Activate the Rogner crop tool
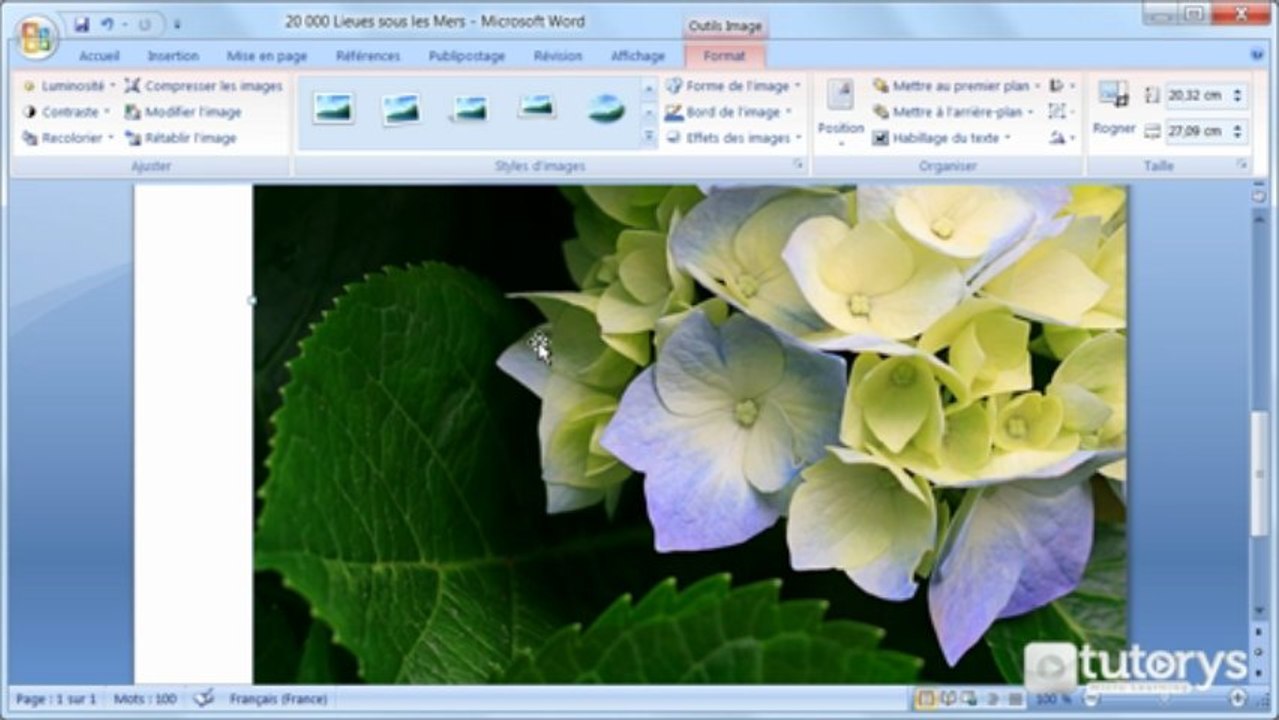Screen dimensions: 1279x720 pos(1113,108)
